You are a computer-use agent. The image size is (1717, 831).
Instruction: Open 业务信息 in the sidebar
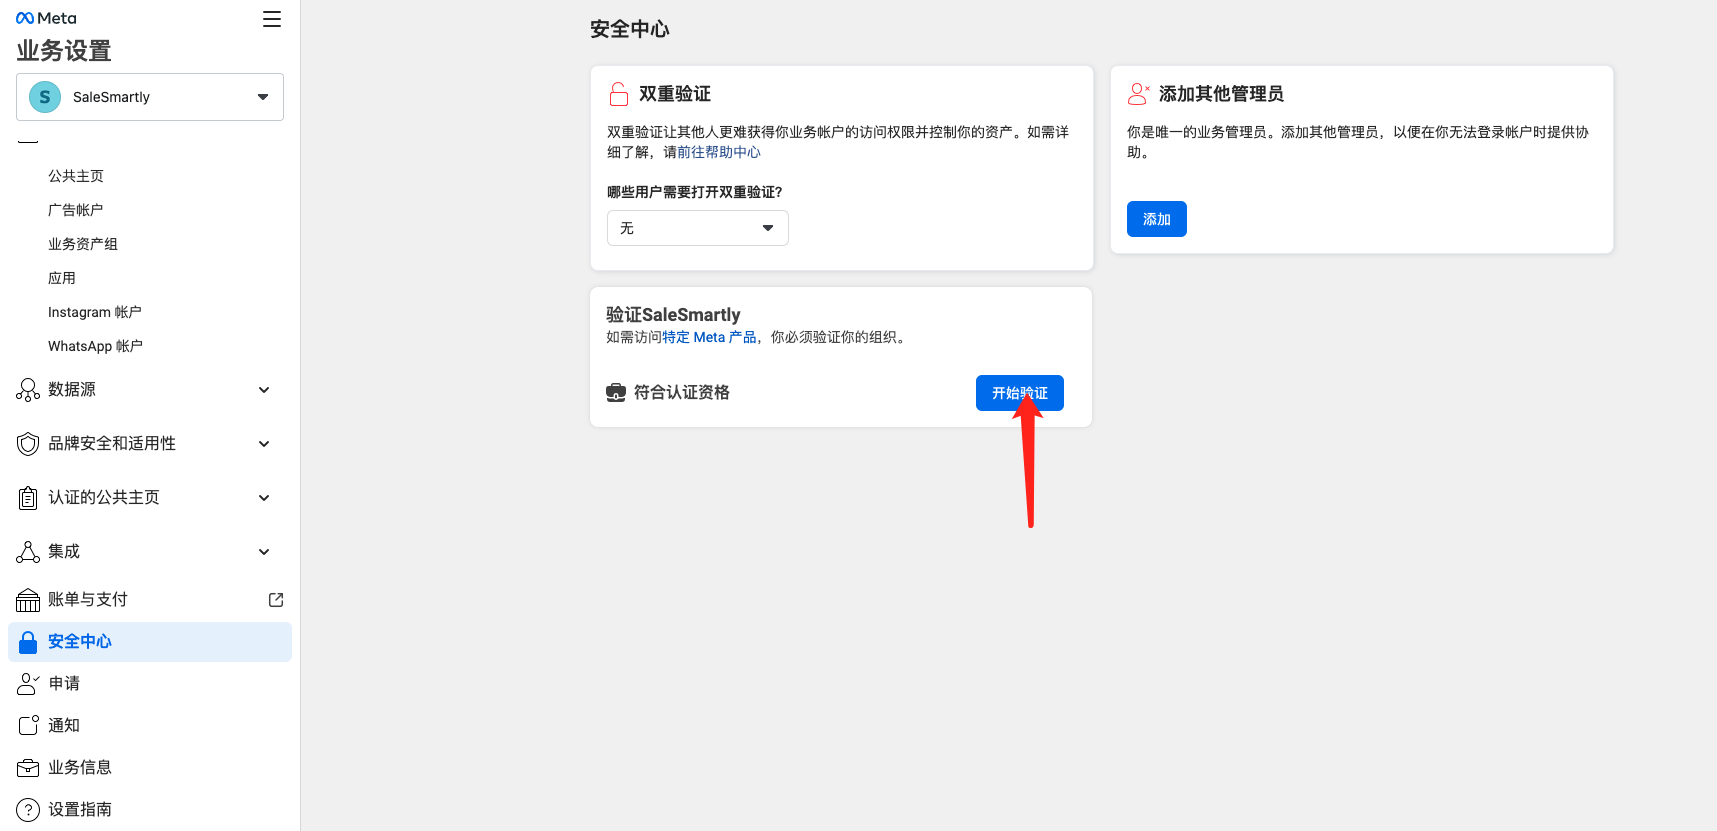click(x=80, y=768)
